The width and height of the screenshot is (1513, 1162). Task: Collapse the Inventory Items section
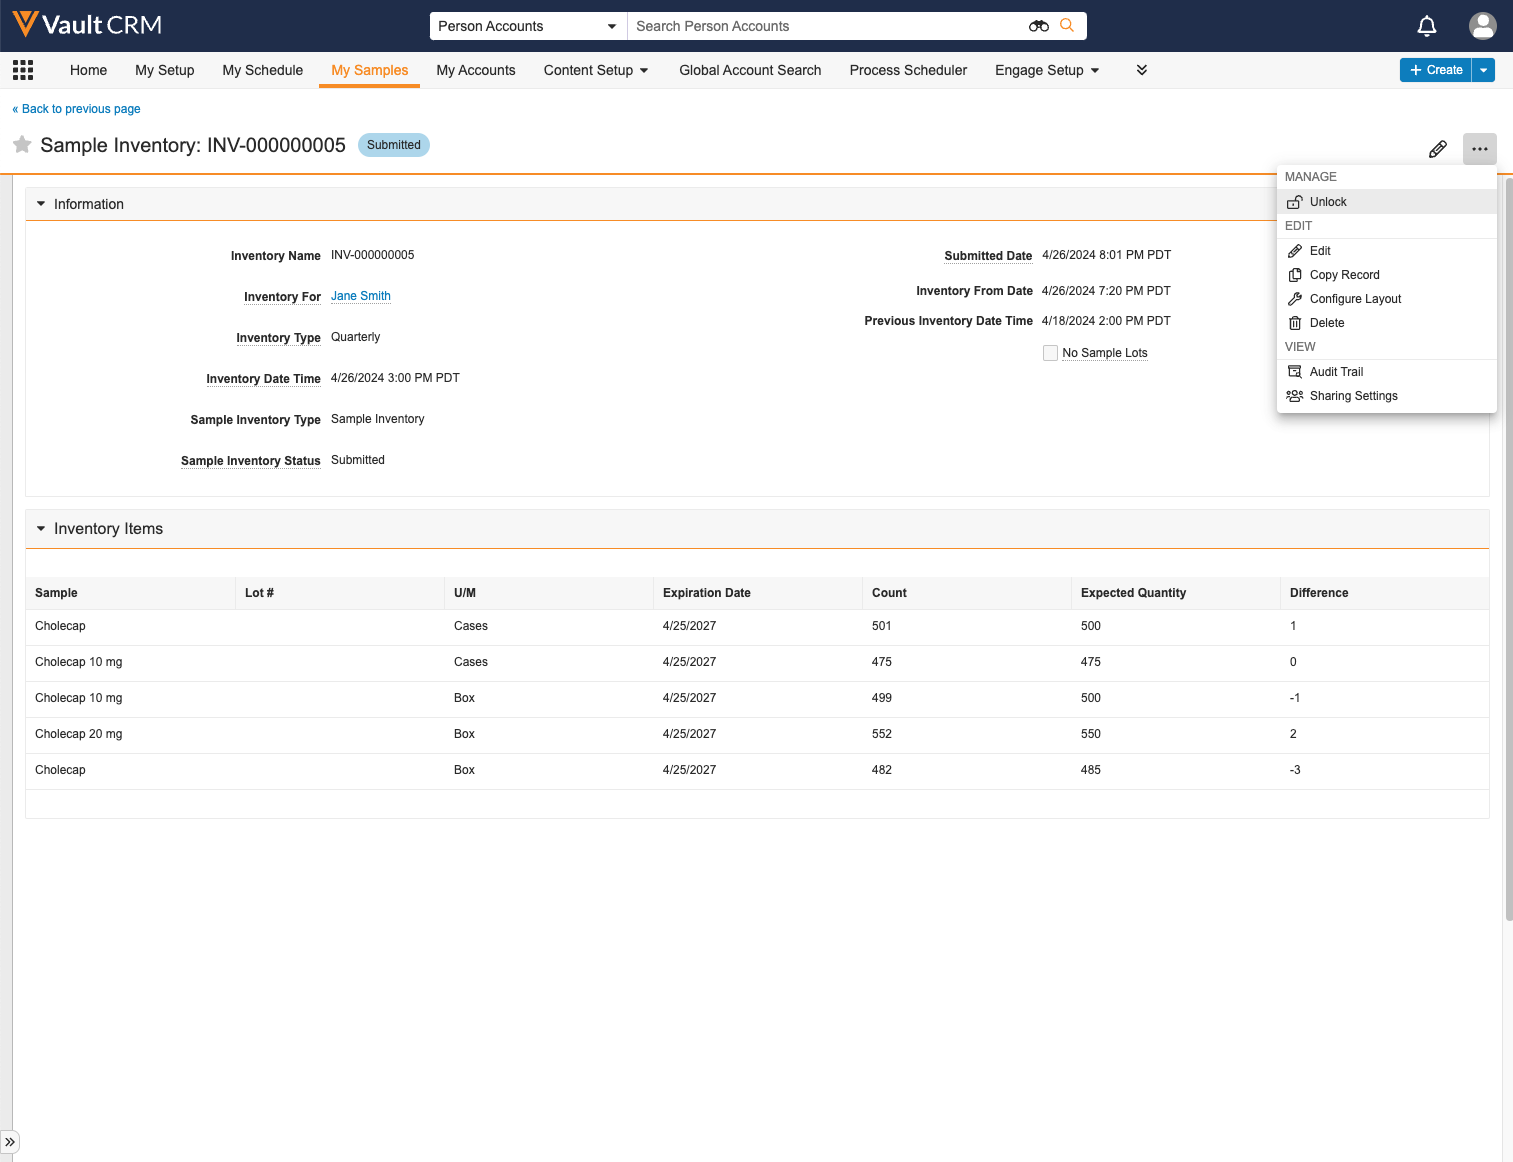(41, 529)
